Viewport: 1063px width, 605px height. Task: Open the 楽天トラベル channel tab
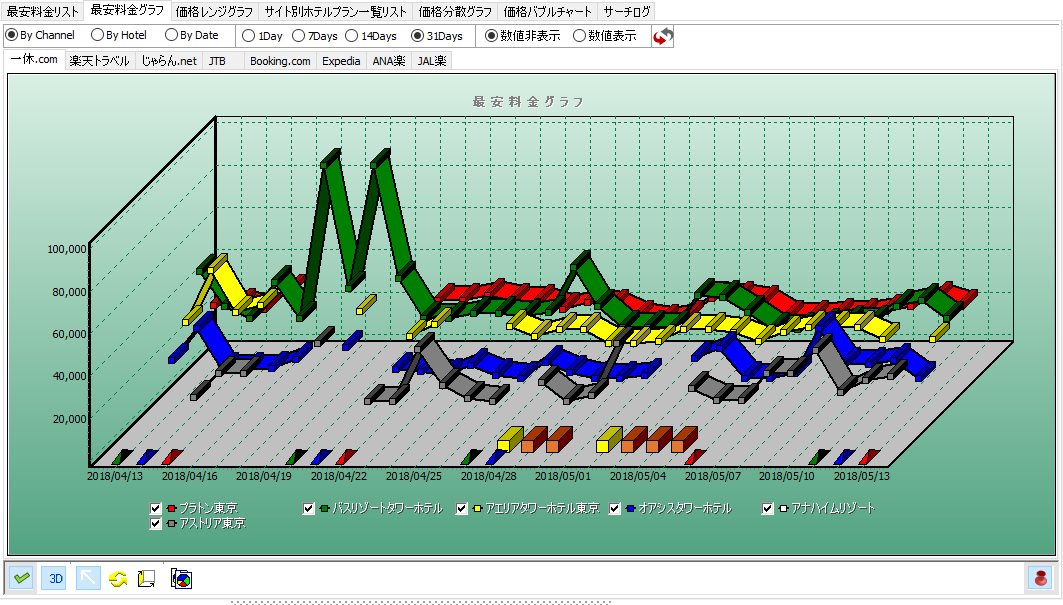click(x=99, y=61)
